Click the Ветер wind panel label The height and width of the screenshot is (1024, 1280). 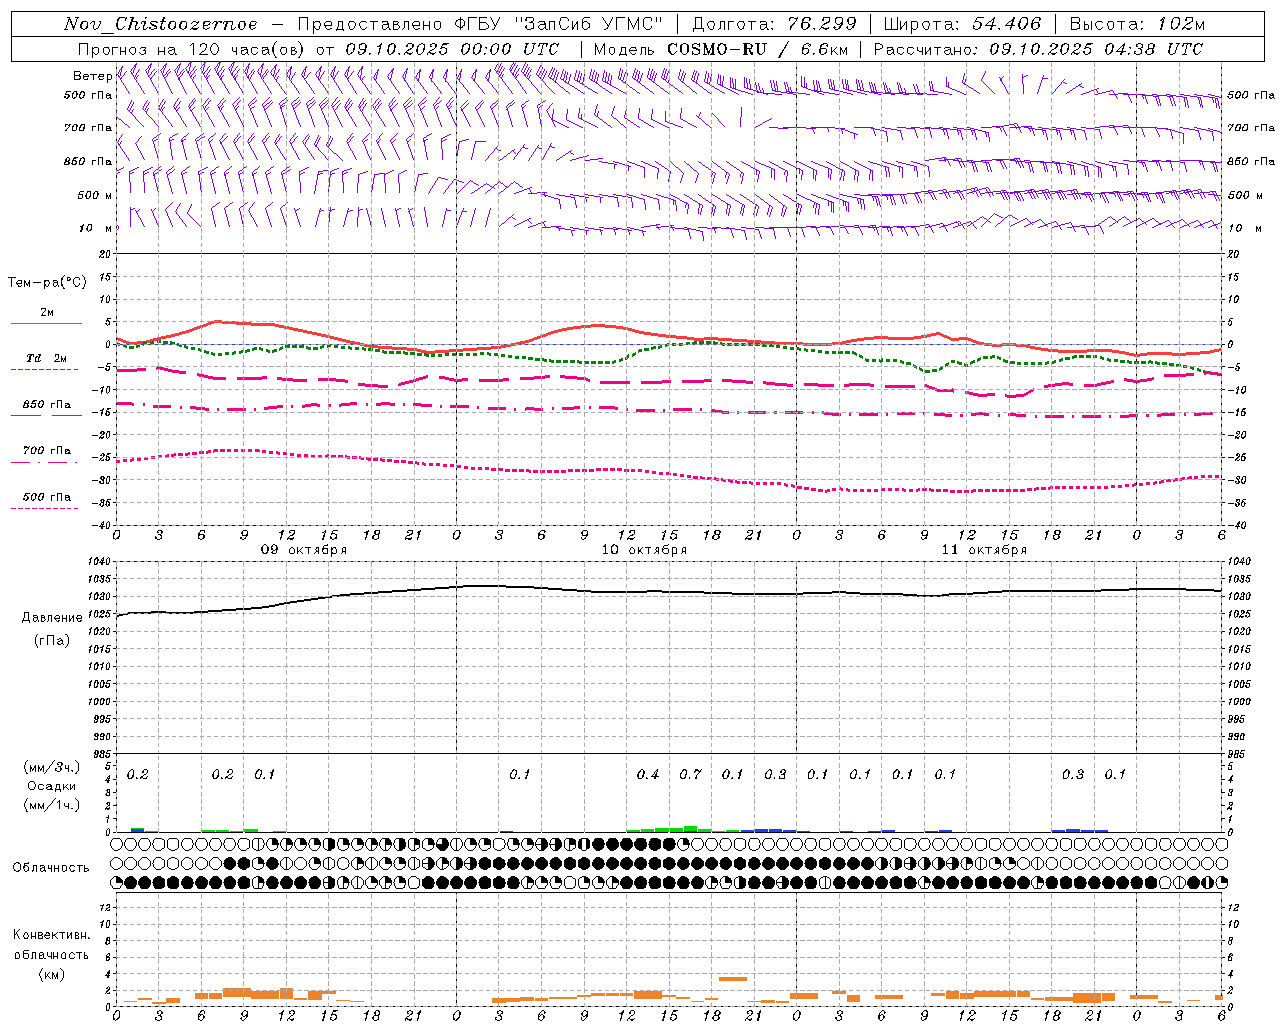[92, 76]
